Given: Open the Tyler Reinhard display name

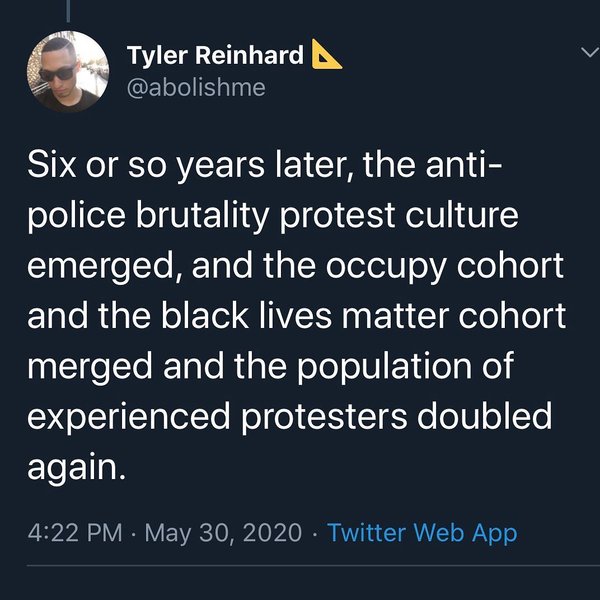Looking at the screenshot, I should 215,56.
